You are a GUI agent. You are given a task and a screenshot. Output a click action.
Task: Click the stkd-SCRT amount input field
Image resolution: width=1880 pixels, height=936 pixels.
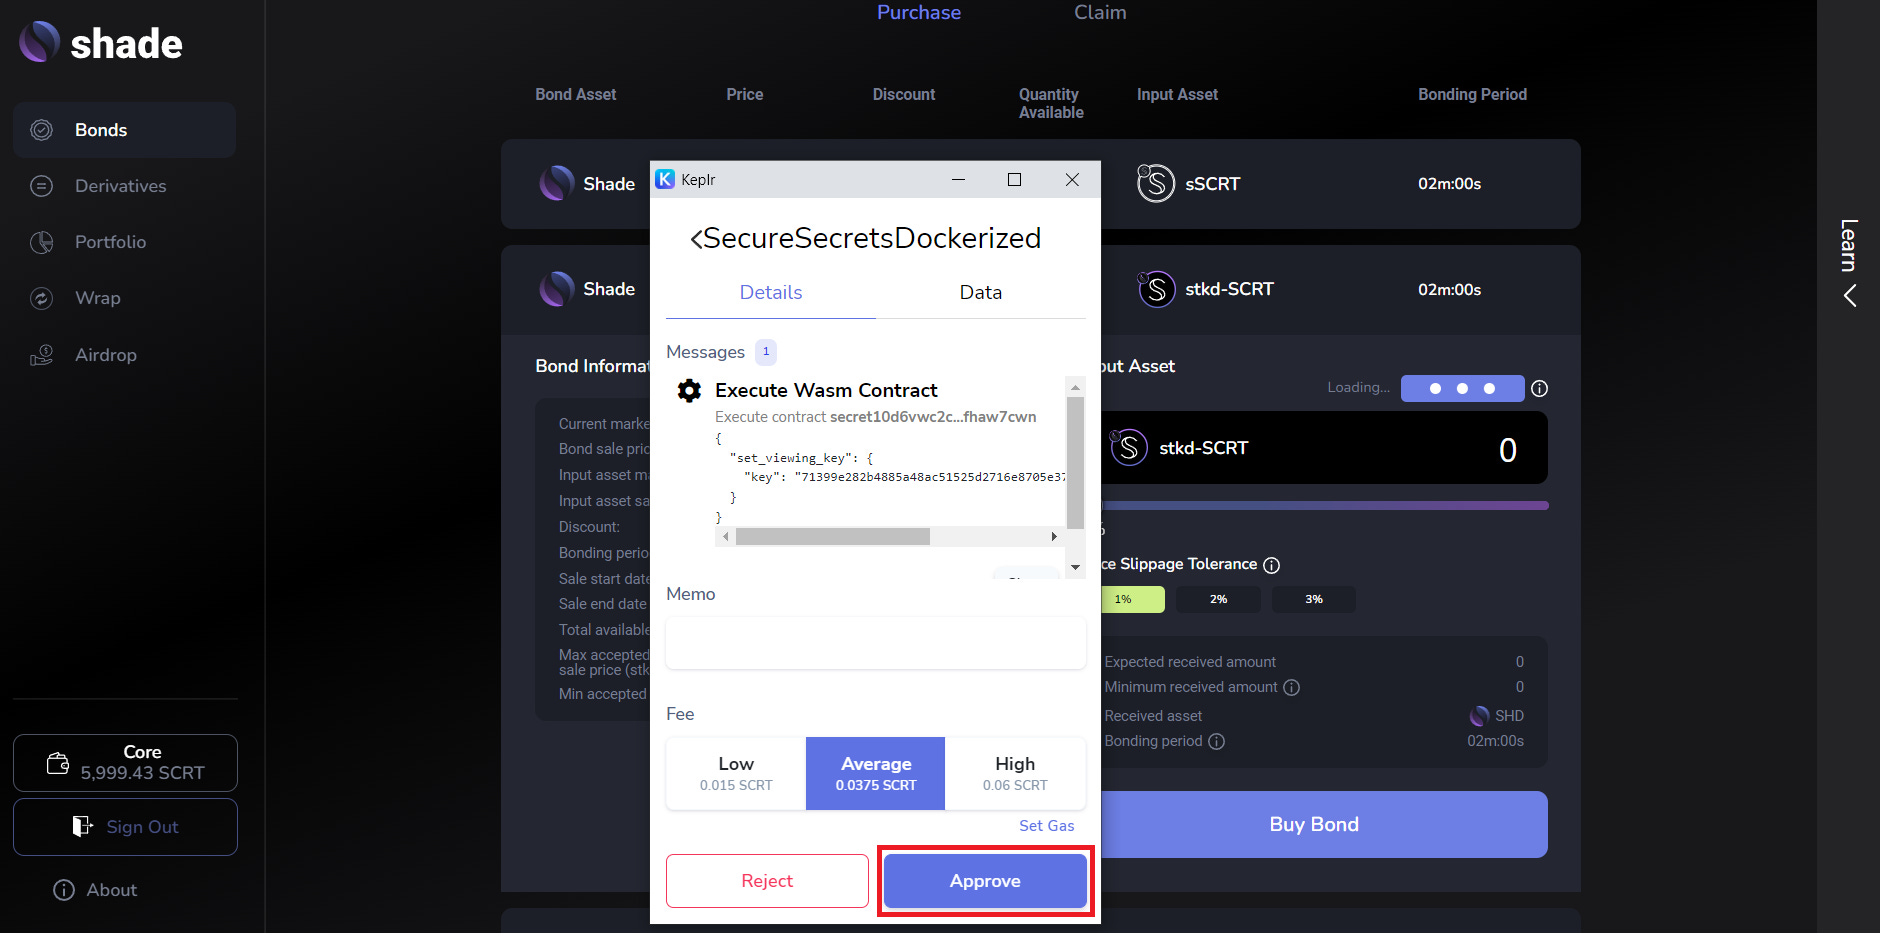tap(1322, 448)
